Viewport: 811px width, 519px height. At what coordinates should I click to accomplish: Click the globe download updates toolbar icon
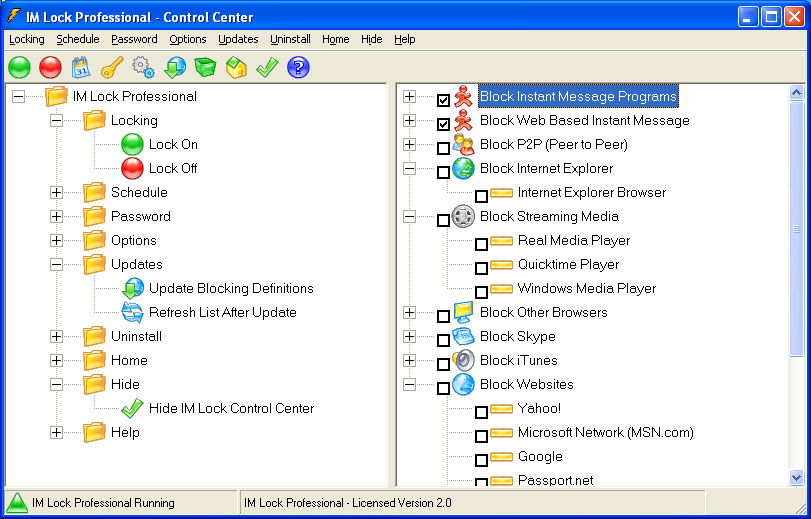174,67
